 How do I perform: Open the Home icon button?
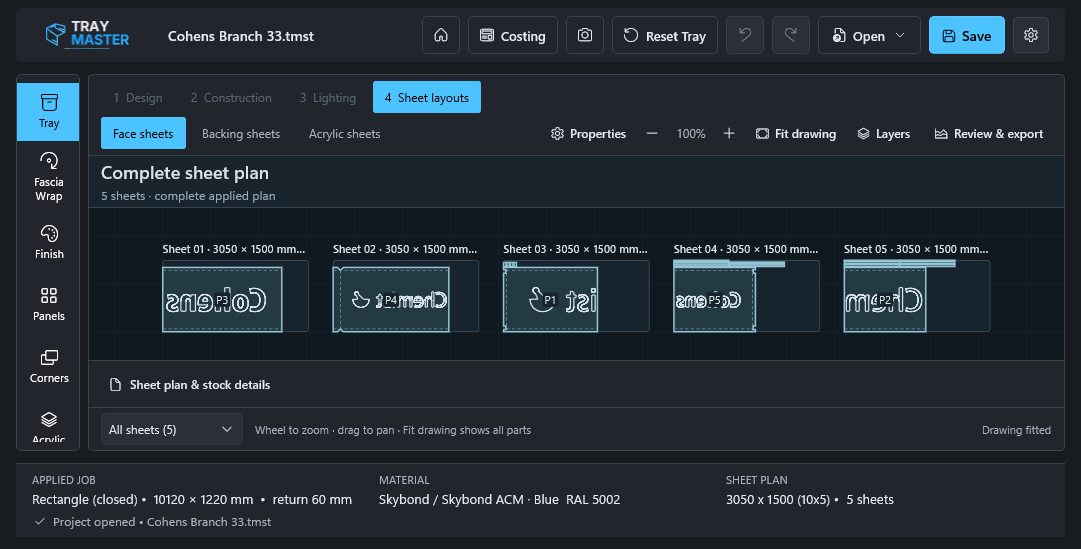[441, 35]
